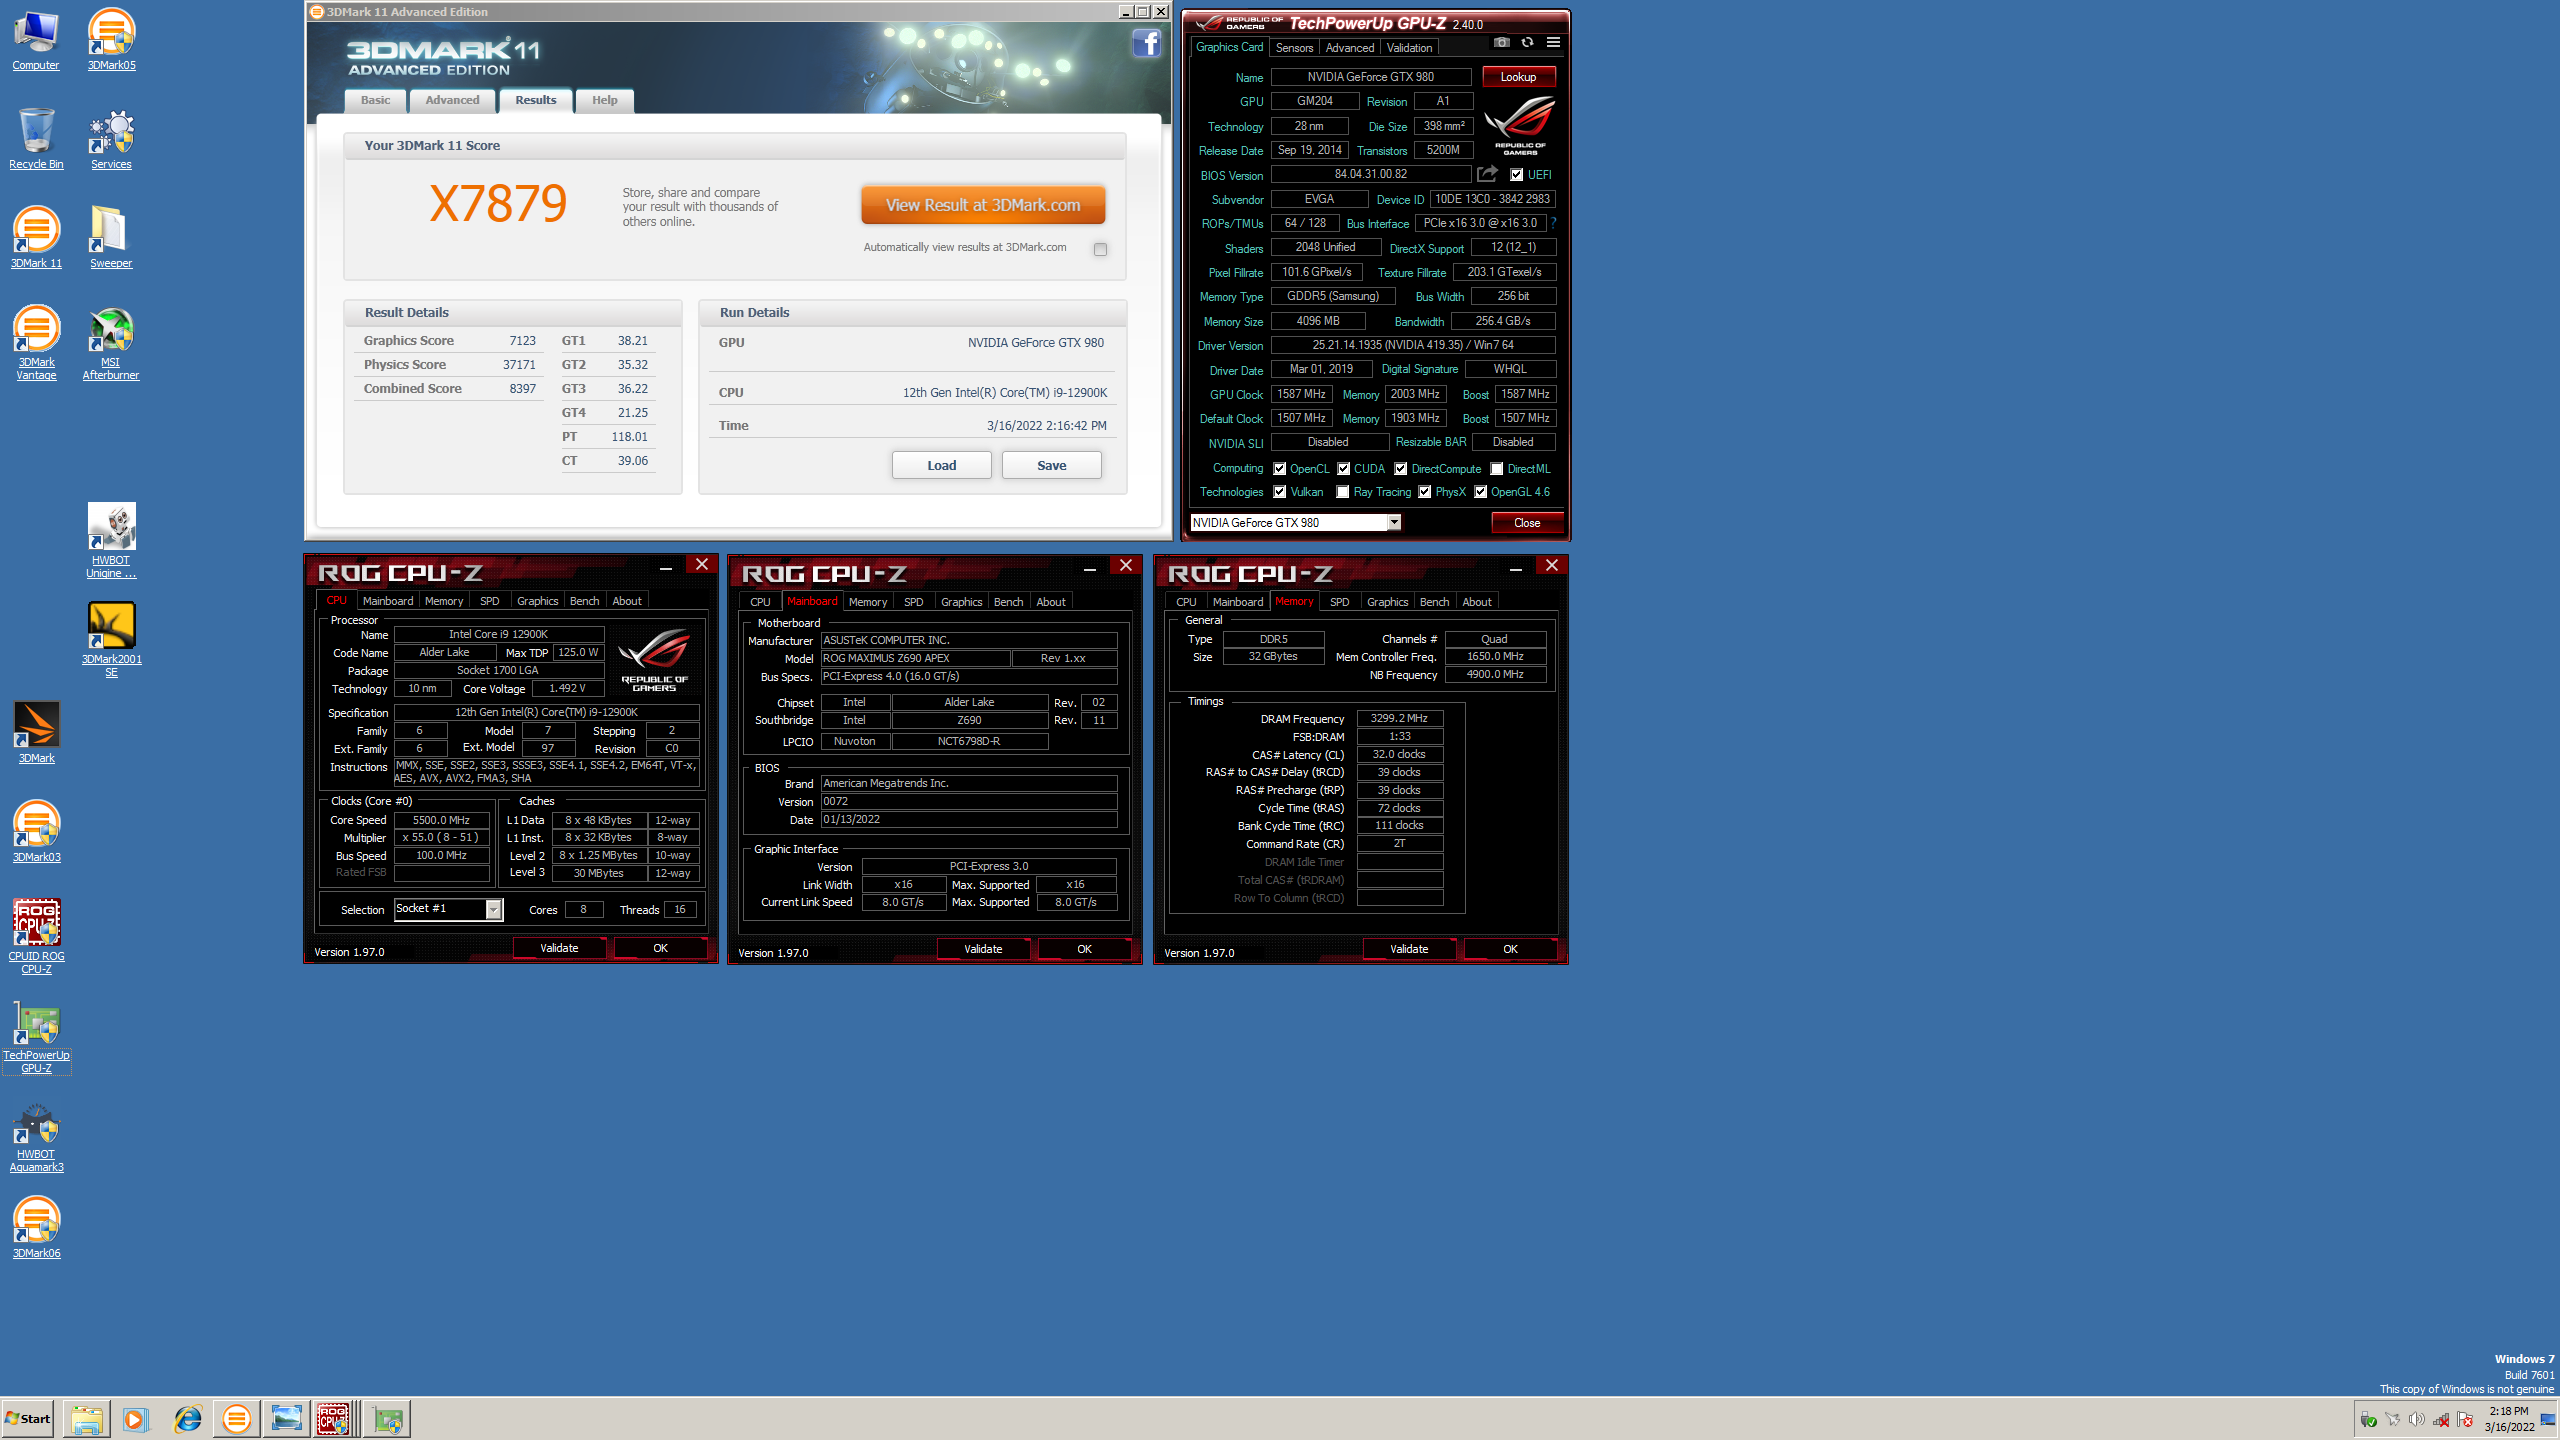The image size is (2560, 1440).
Task: Open SPD tab in first CPU-Z window
Action: (489, 601)
